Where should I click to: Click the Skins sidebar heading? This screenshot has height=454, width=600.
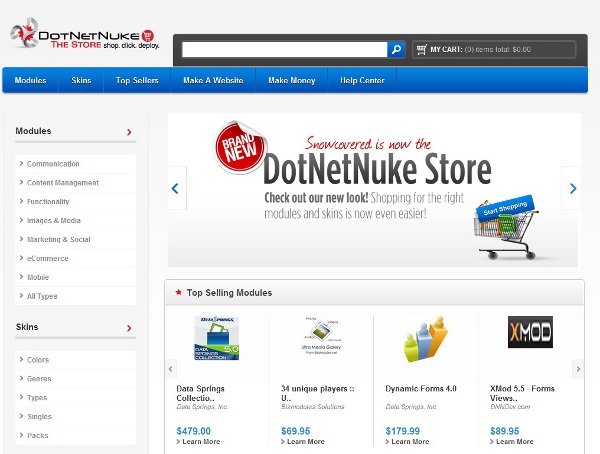click(x=27, y=327)
